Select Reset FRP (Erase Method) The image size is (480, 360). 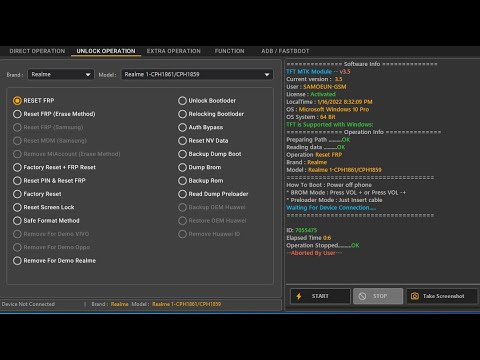pyautogui.click(x=54, y=114)
